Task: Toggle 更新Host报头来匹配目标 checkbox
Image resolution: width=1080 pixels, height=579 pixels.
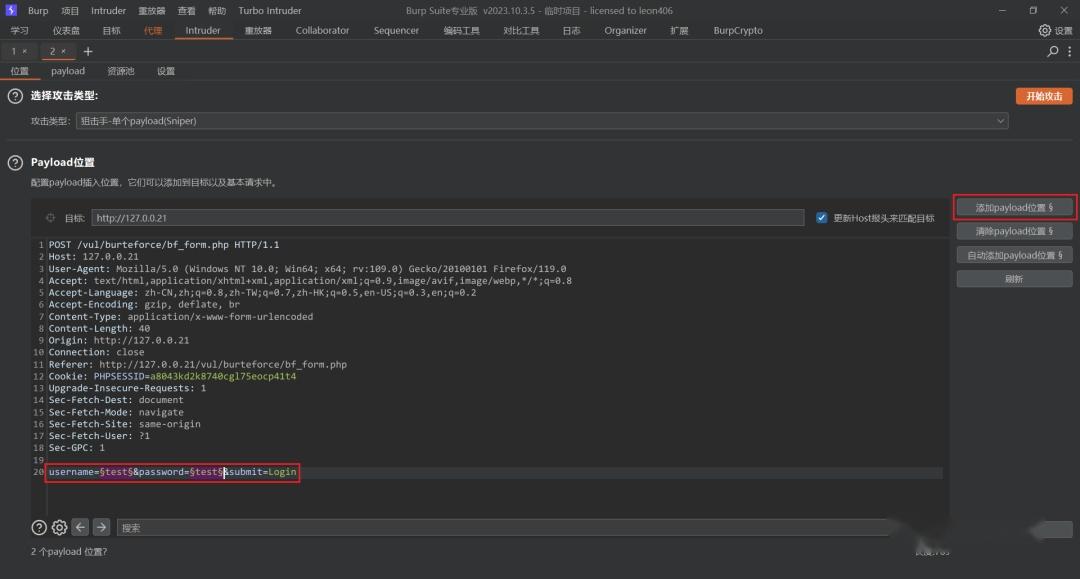Action: (x=822, y=218)
